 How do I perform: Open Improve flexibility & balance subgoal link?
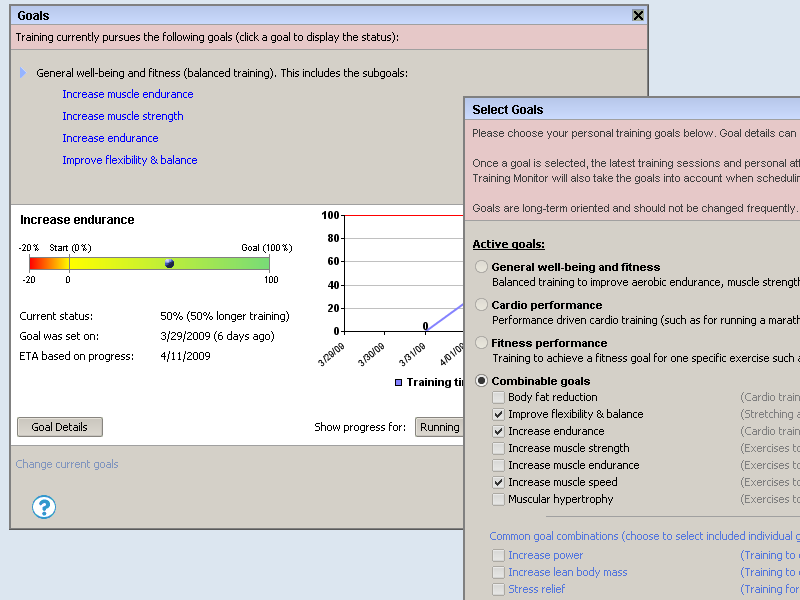pyautogui.click(x=129, y=160)
